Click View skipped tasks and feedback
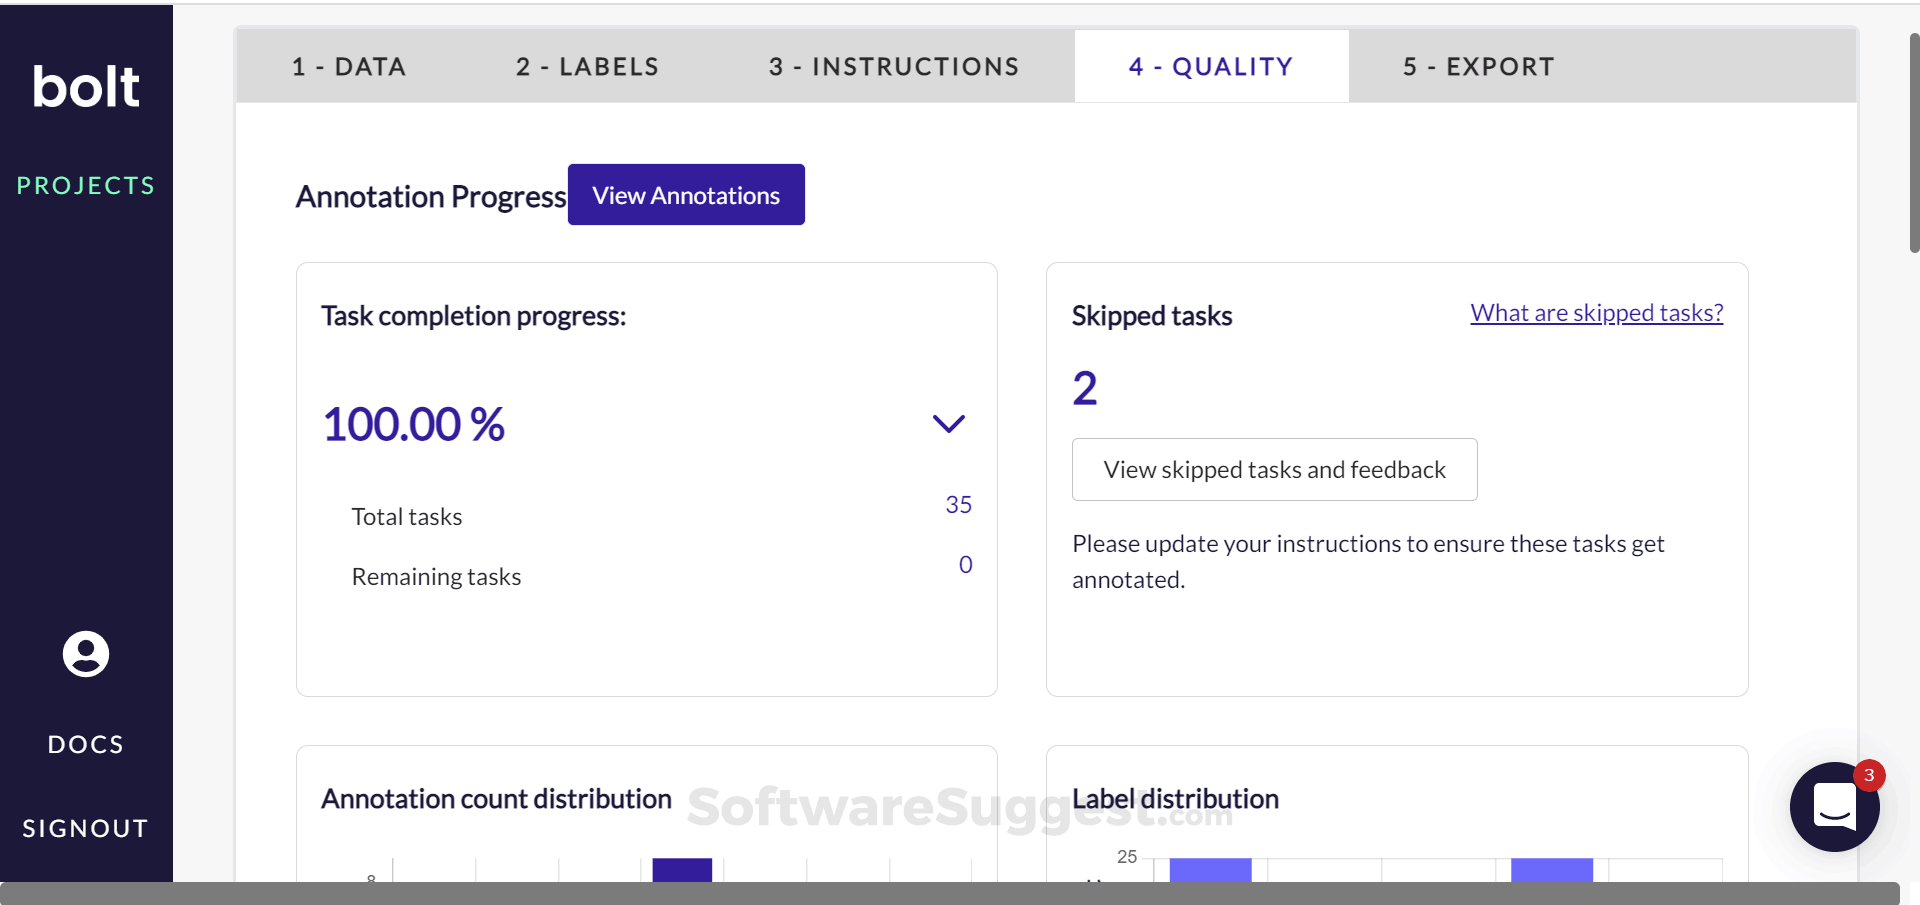 click(1274, 470)
